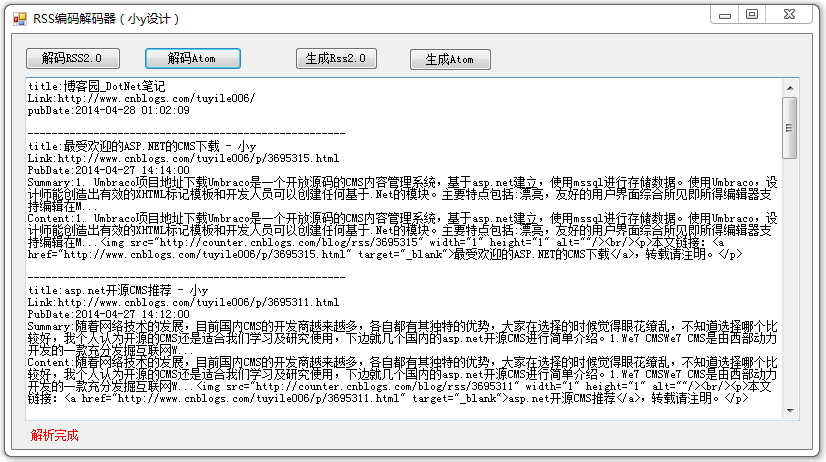Close the RSS编码解码器 window
The width and height of the screenshot is (826, 462).
point(789,15)
